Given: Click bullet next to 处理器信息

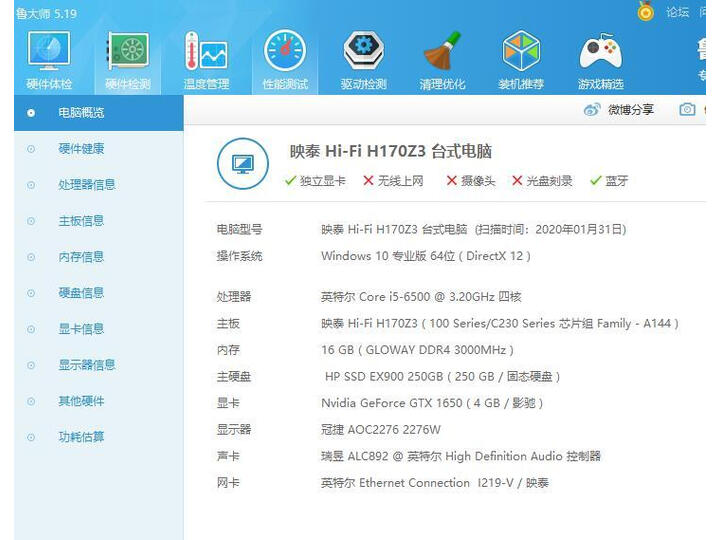Looking at the screenshot, I should pos(31,185).
